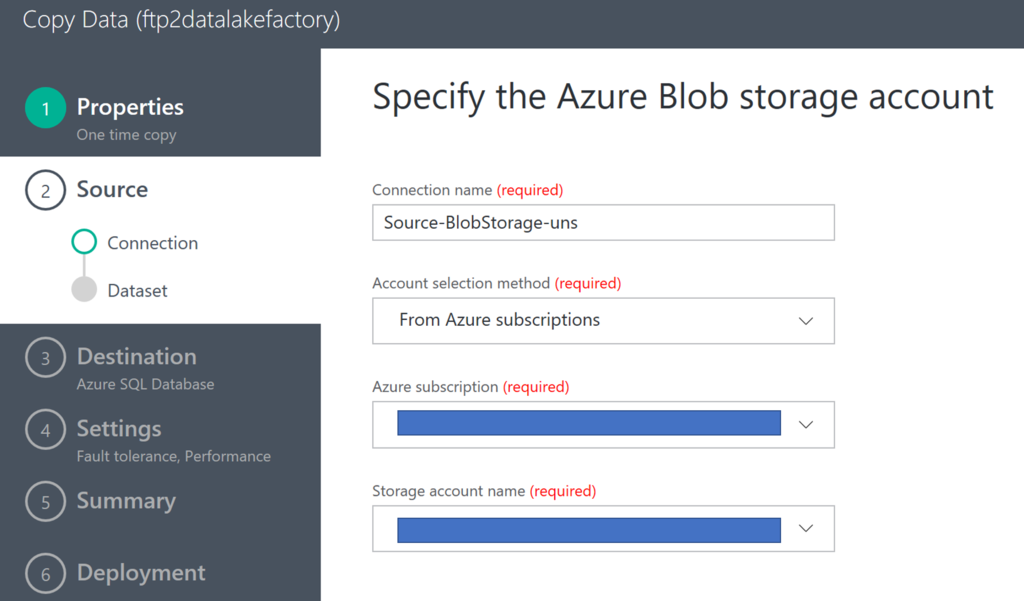Viewport: 1024px width, 601px height.
Task: Click the Connection sub-step label
Action: click(152, 243)
